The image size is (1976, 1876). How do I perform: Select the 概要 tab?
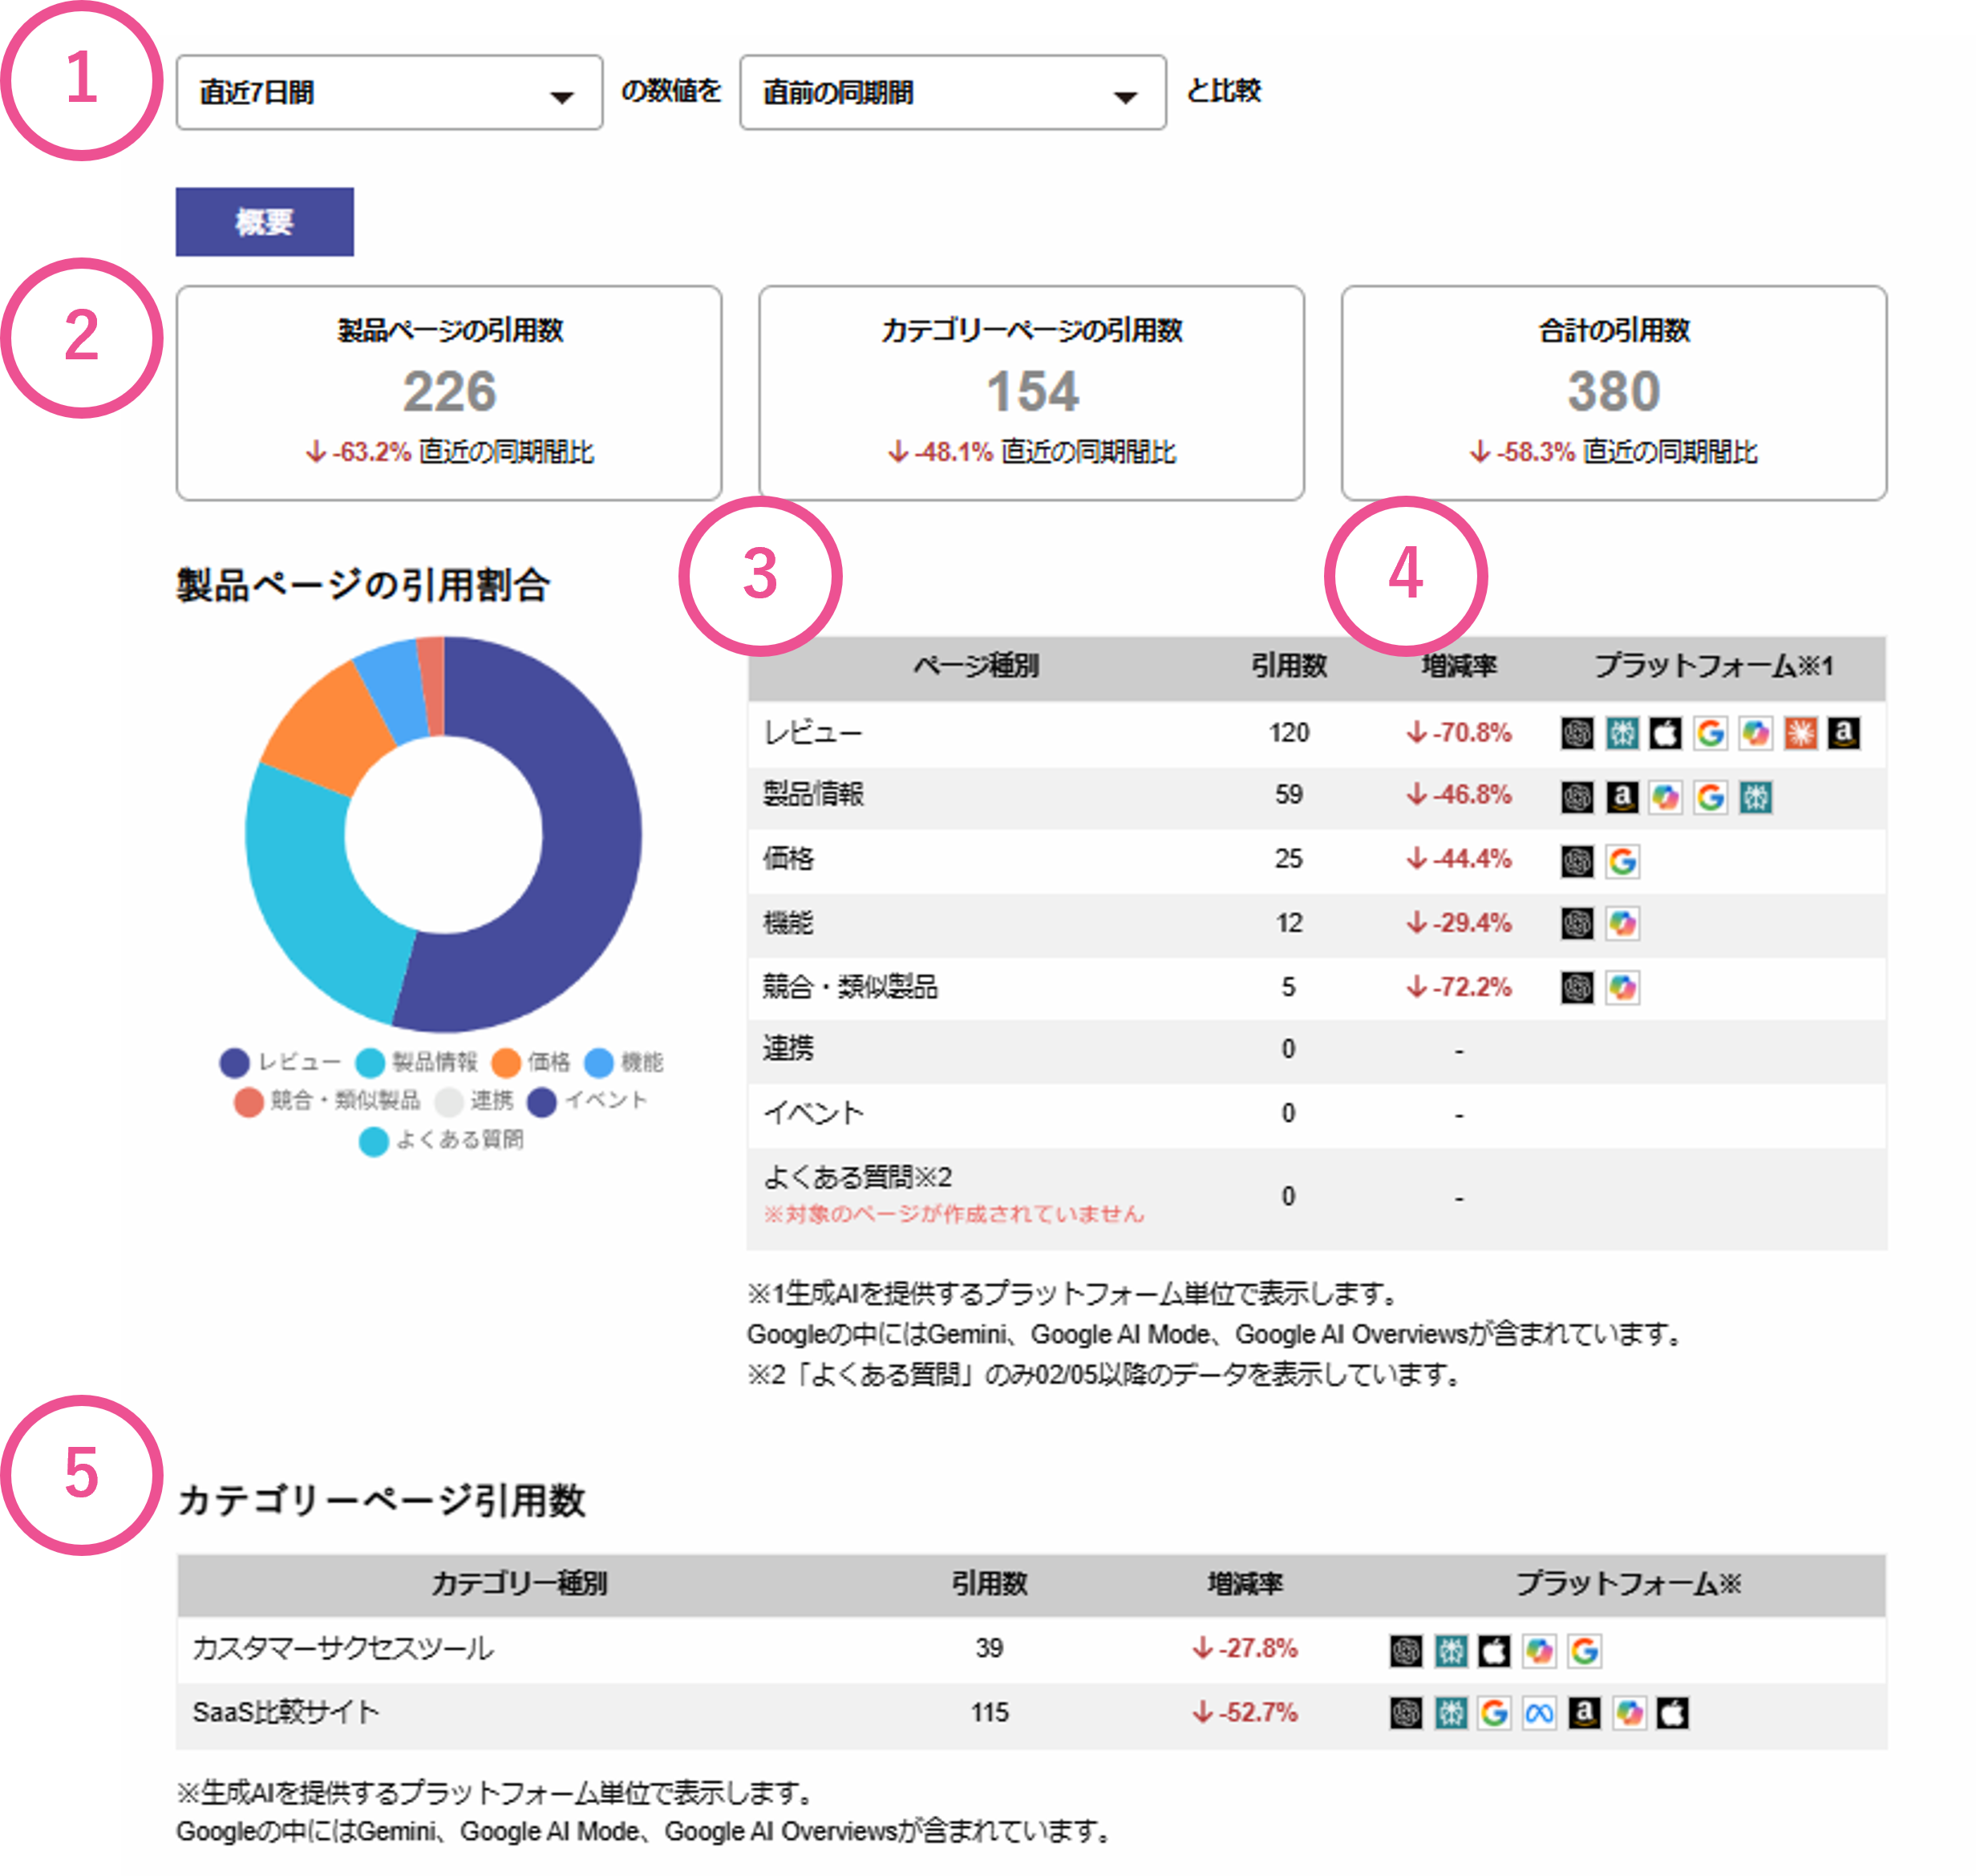264,221
